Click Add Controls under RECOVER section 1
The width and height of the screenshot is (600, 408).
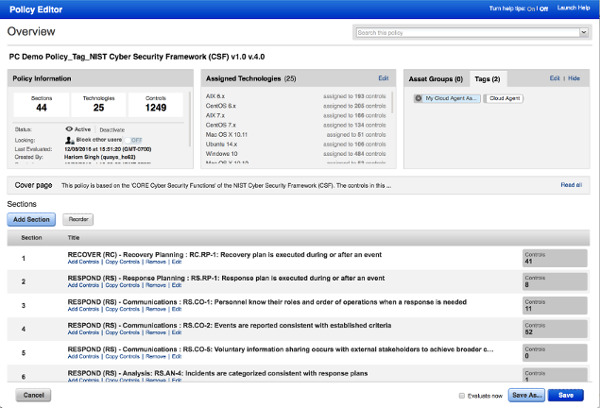[x=84, y=262]
